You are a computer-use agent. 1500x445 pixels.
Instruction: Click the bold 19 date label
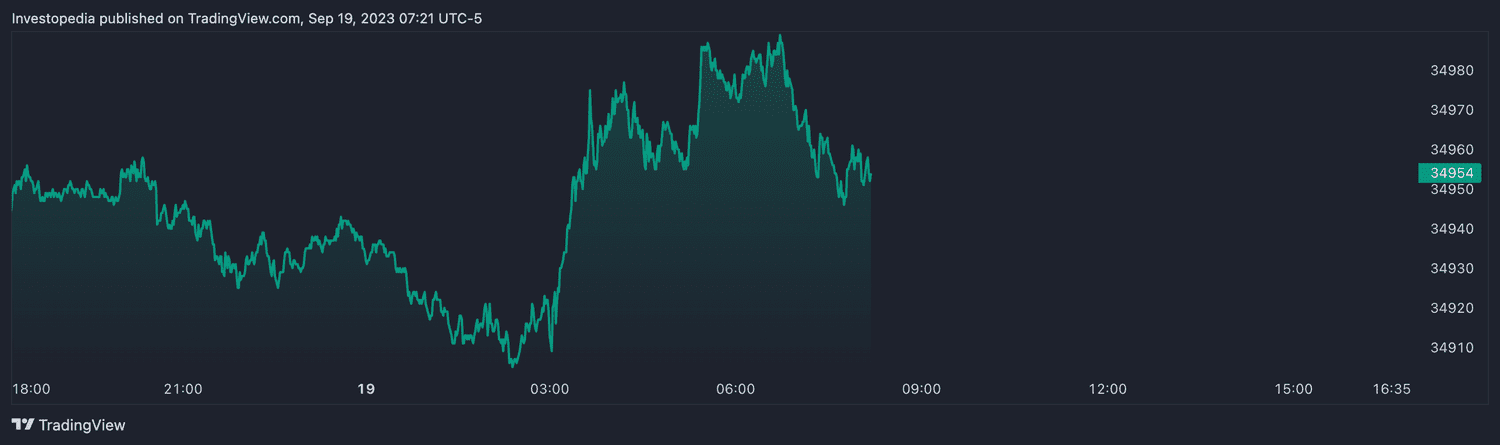click(366, 389)
